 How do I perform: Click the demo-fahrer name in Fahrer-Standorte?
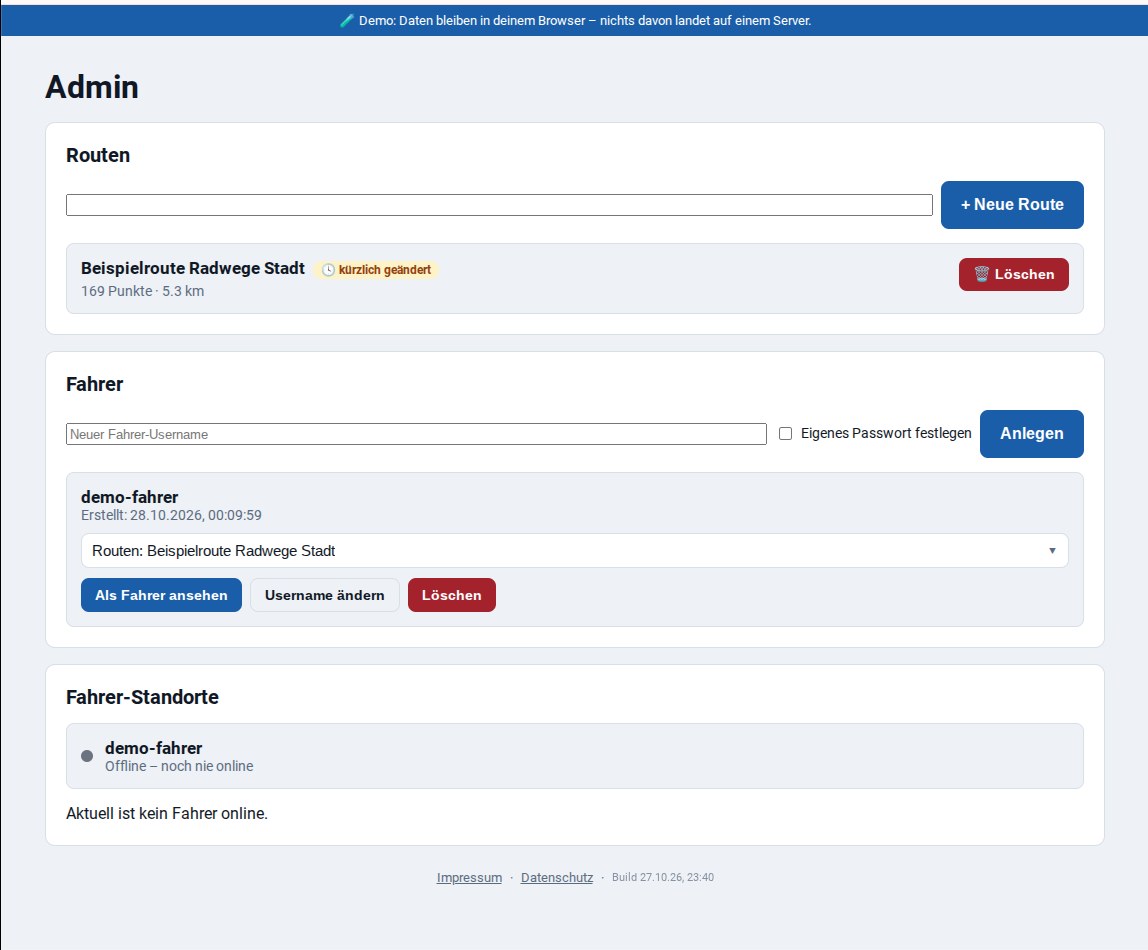coord(154,748)
